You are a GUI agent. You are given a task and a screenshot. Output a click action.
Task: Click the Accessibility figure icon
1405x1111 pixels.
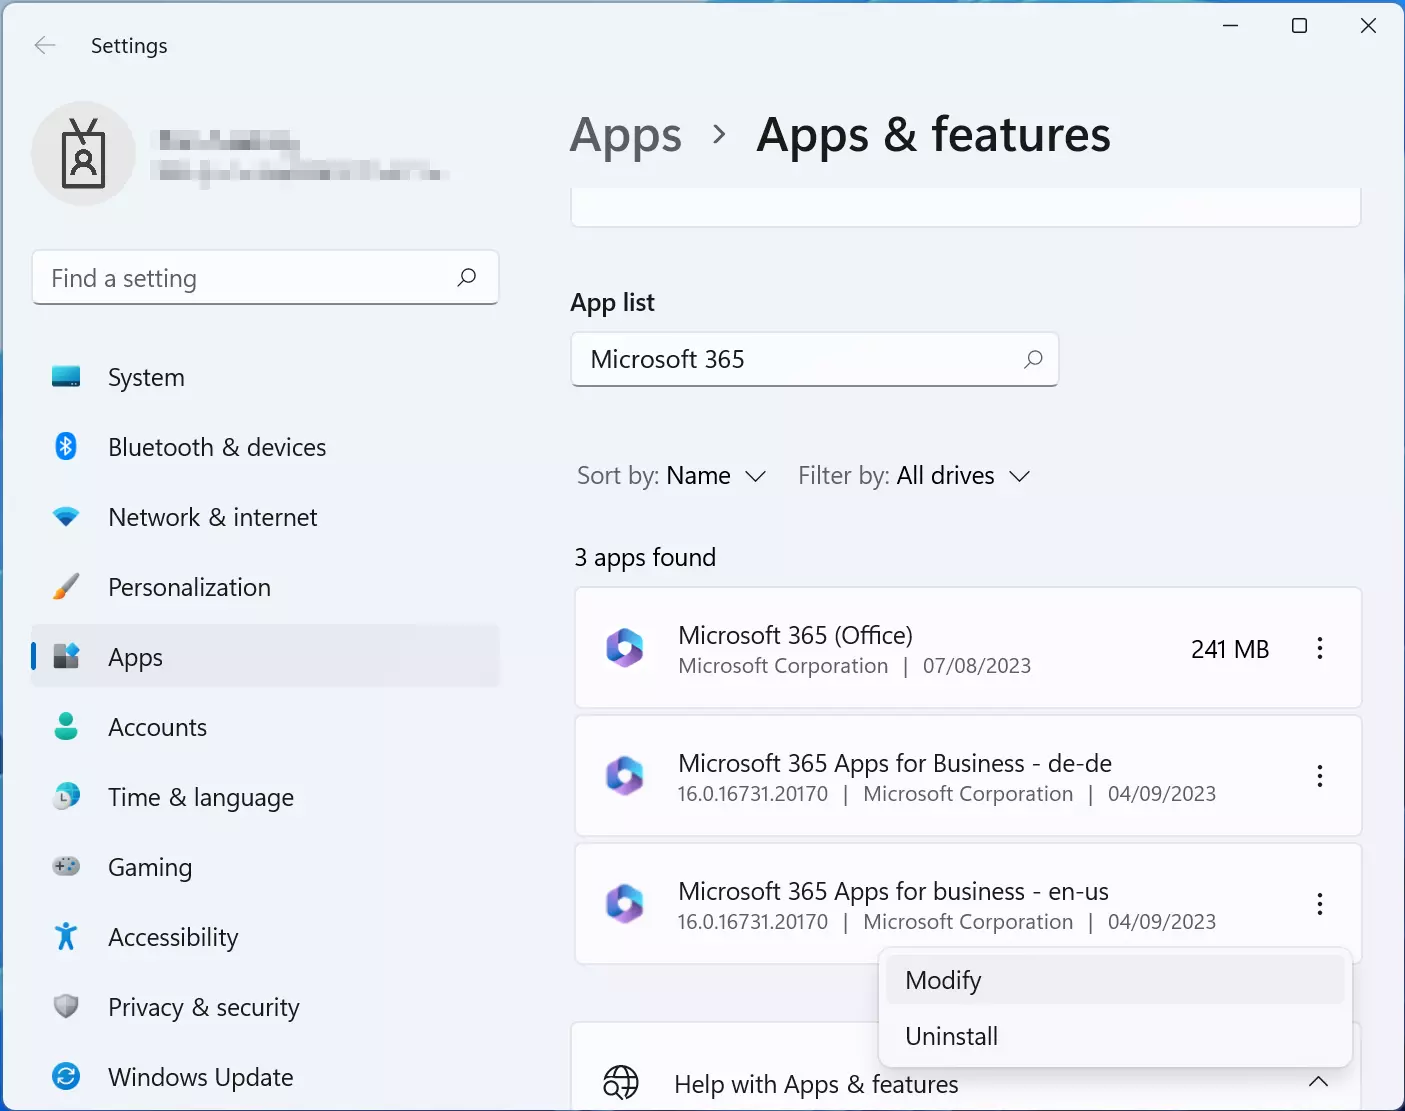[66, 936]
